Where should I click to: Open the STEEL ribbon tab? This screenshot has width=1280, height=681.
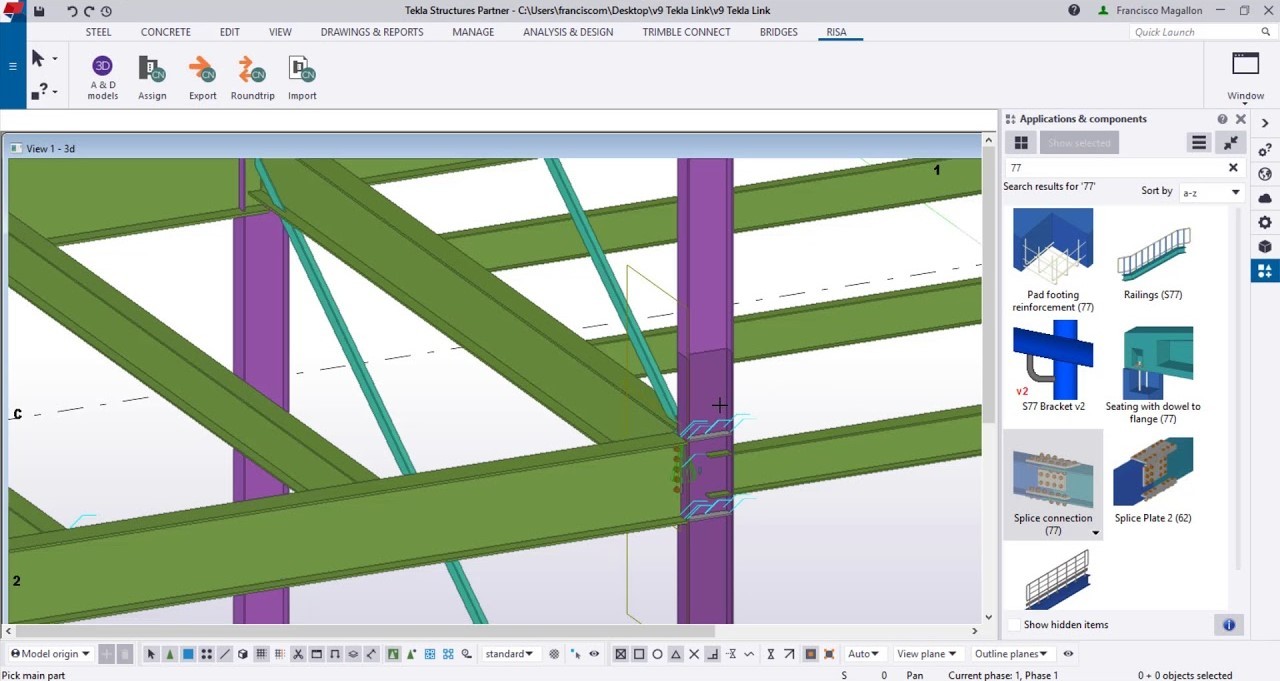(98, 32)
